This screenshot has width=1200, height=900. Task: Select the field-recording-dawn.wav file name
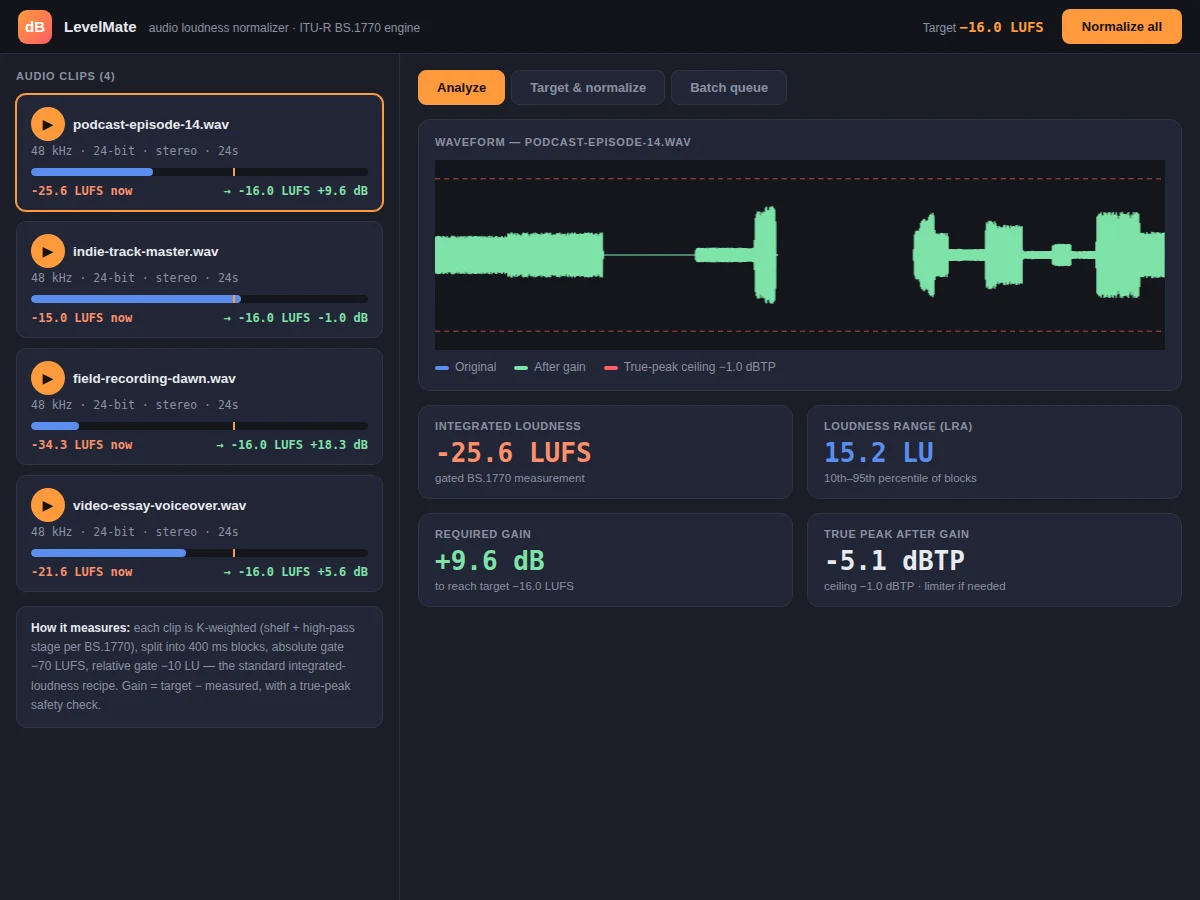click(x=154, y=379)
